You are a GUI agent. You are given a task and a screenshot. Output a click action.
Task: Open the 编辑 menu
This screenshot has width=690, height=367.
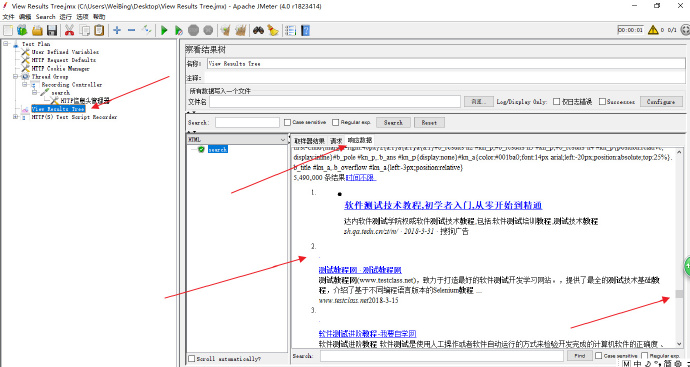[25, 17]
